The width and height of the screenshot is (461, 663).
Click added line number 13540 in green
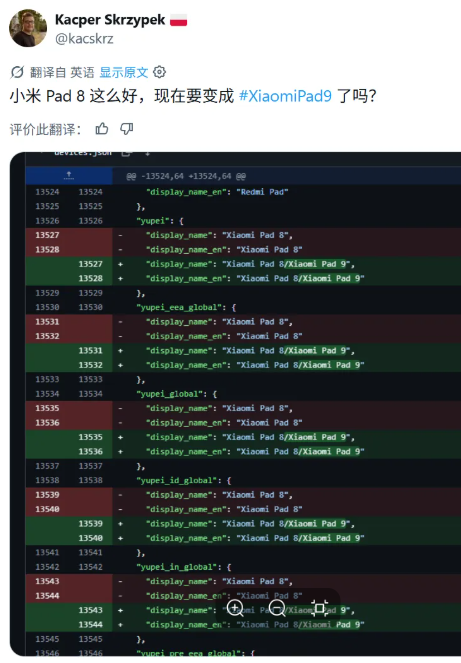click(91, 538)
